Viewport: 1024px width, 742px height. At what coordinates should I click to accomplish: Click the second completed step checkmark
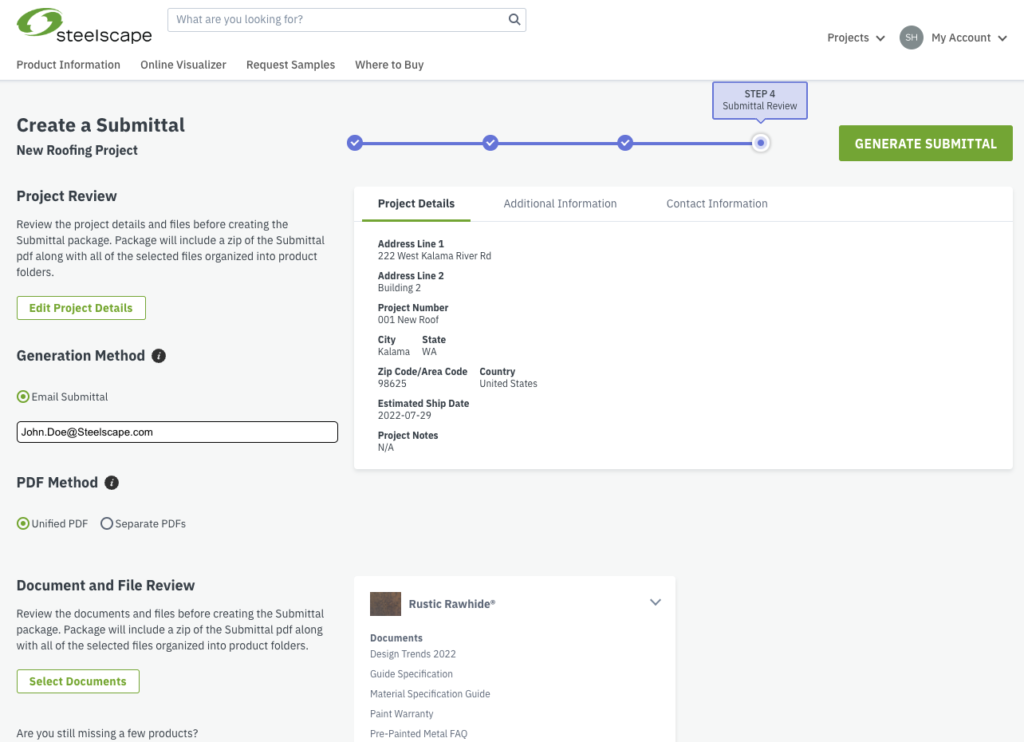coord(490,142)
